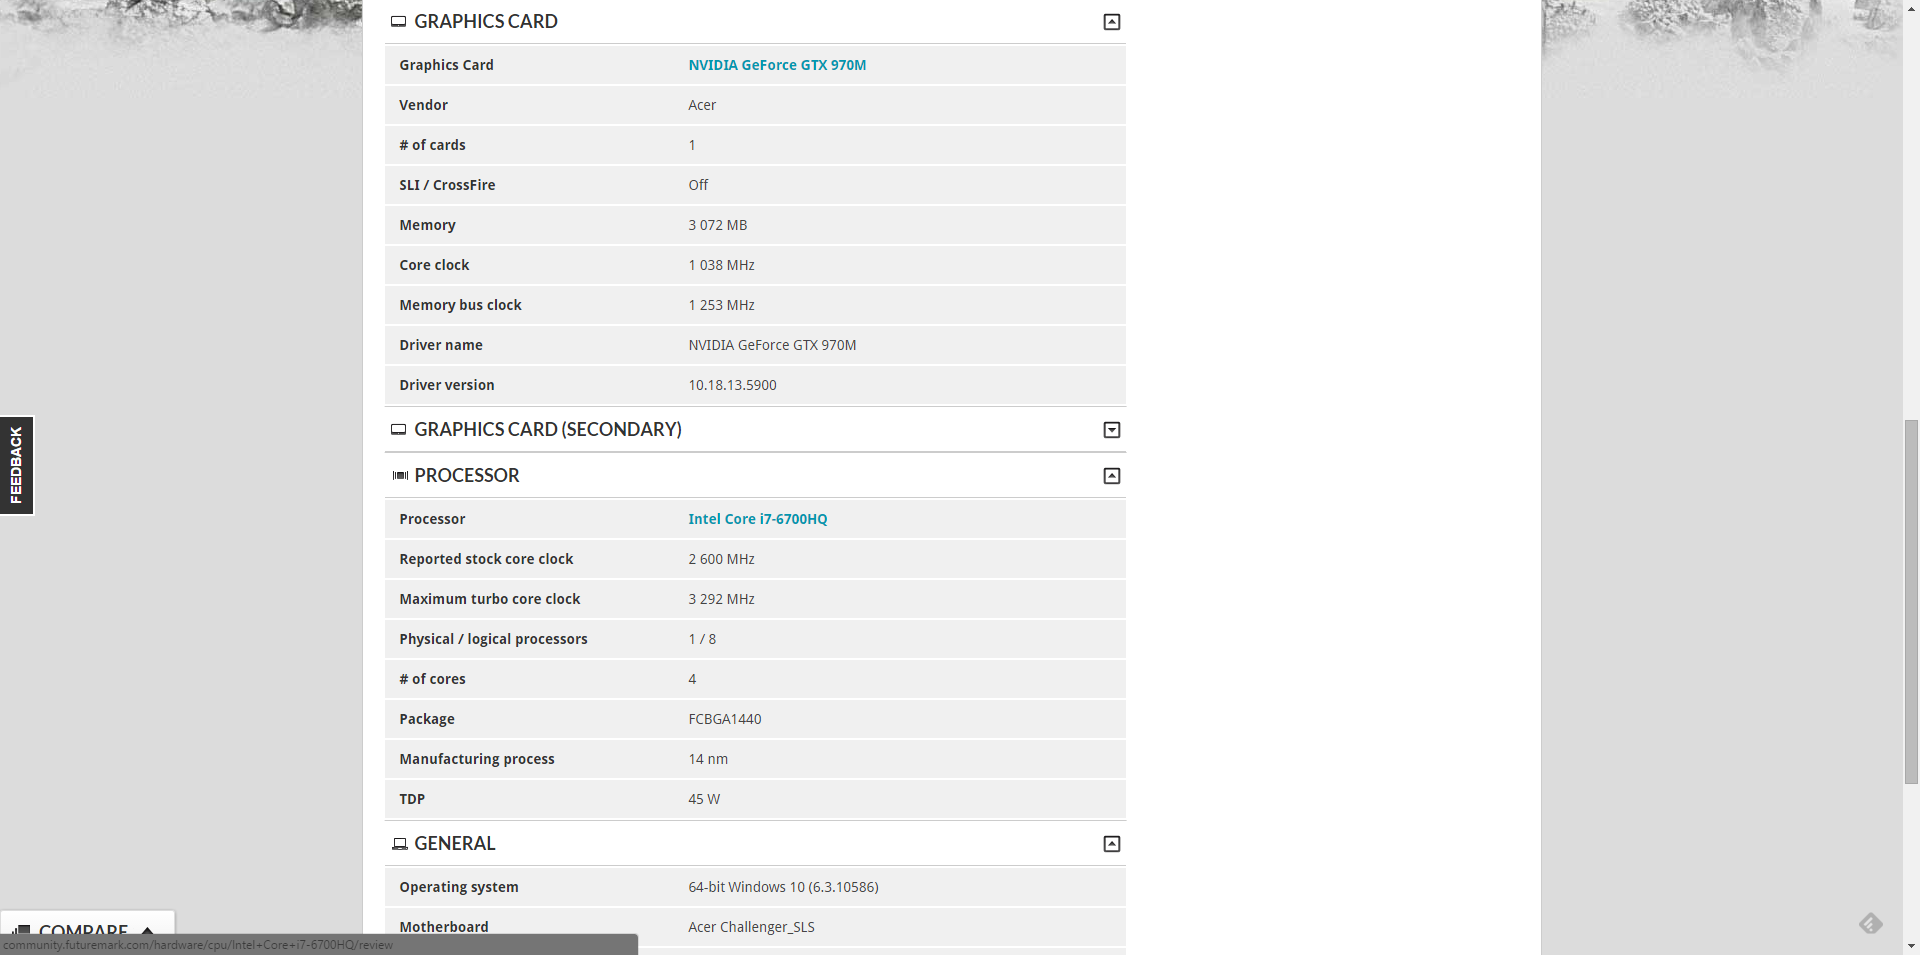Image resolution: width=1920 pixels, height=955 pixels.
Task: Click the PROCESSOR heading text
Action: (x=467, y=475)
